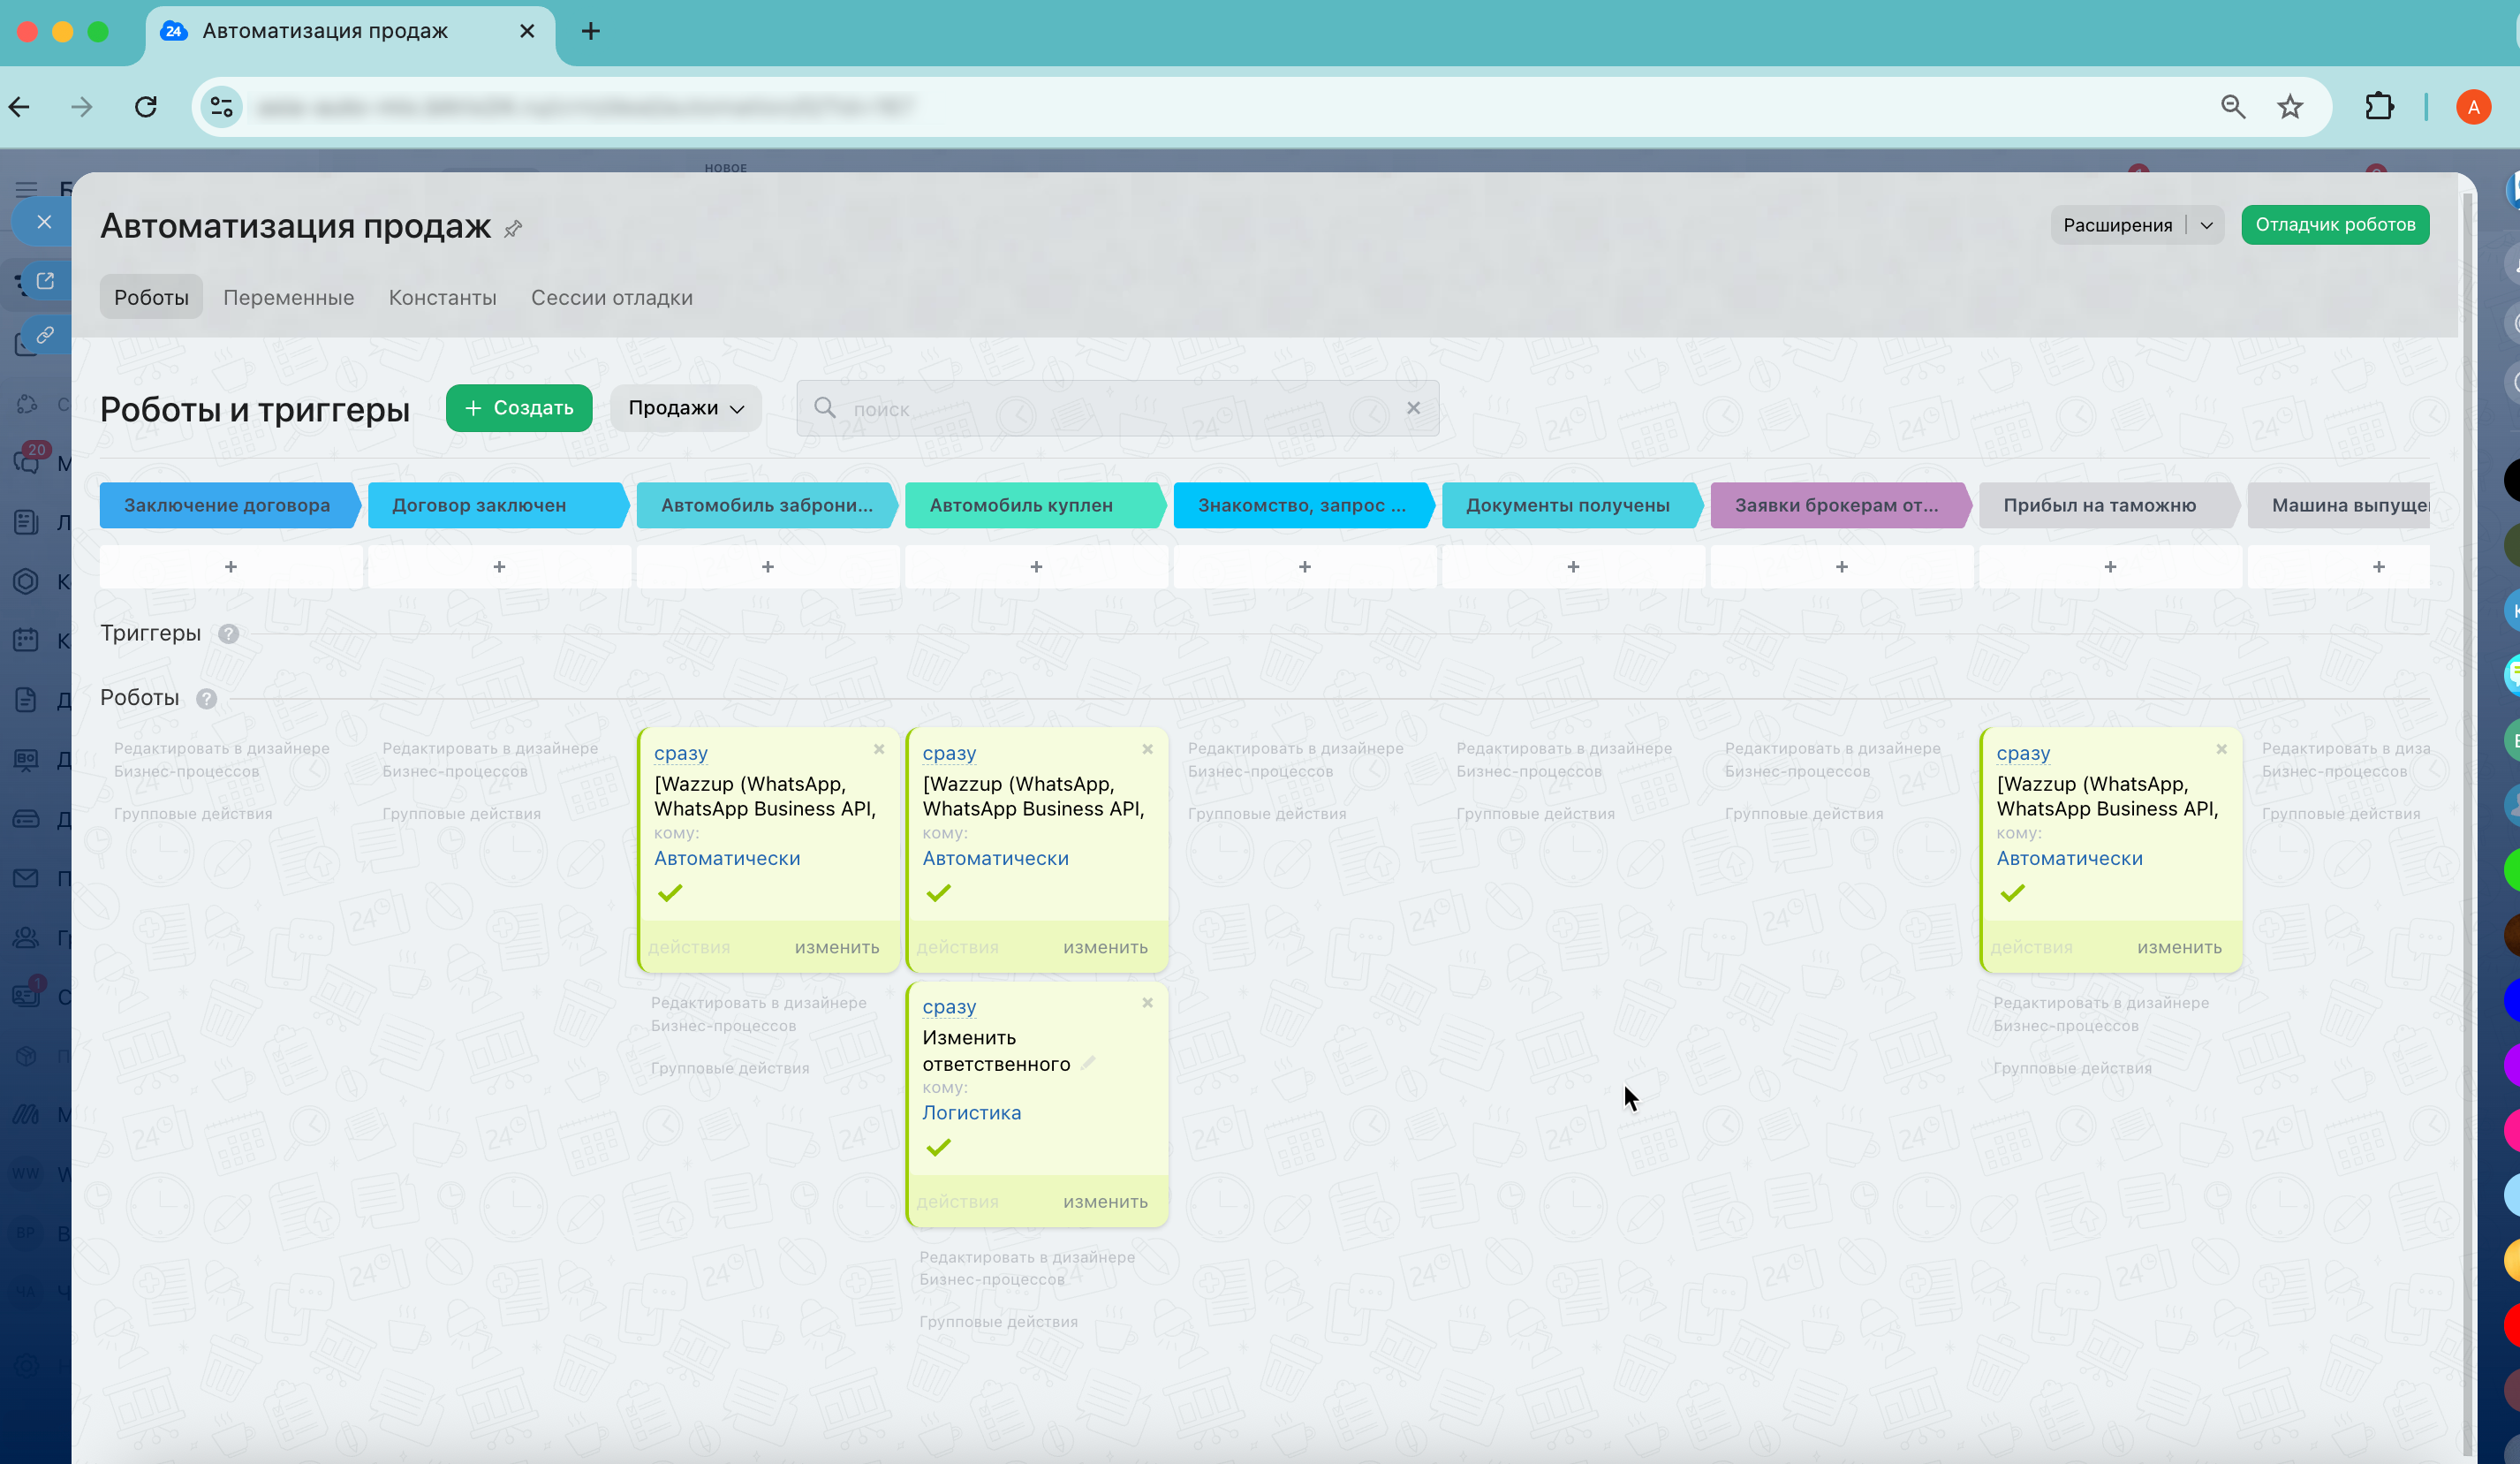
Task: Remove the Изменить ответственного robot with X
Action: (x=1147, y=1003)
